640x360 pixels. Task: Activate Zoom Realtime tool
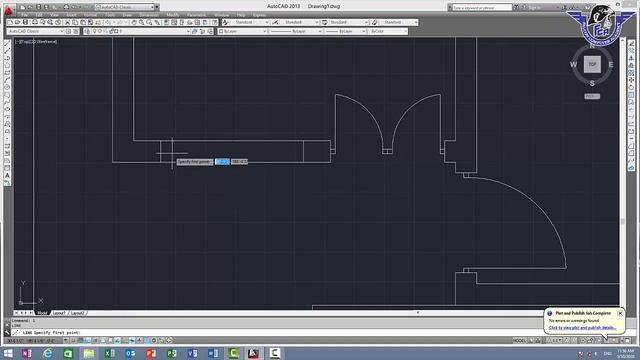(142, 22)
